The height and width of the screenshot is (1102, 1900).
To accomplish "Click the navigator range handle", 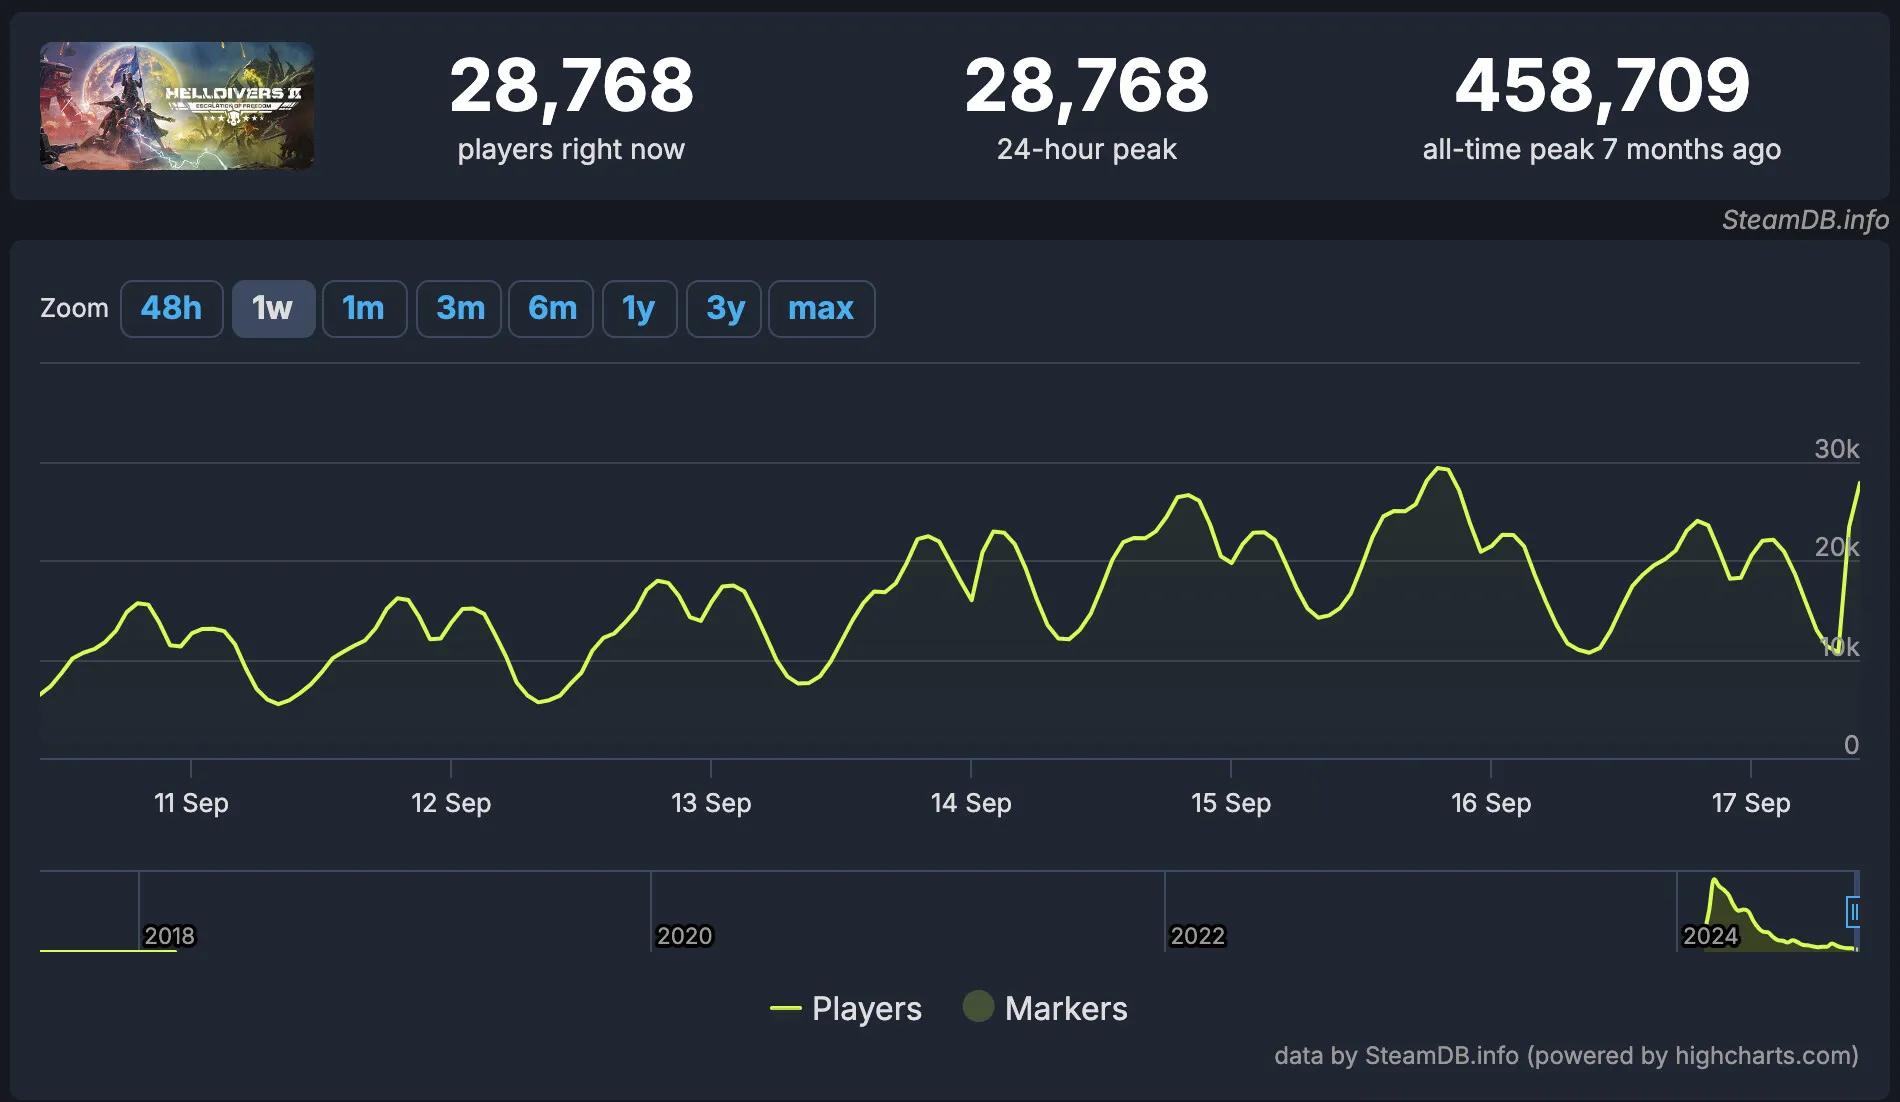I will click(1853, 912).
